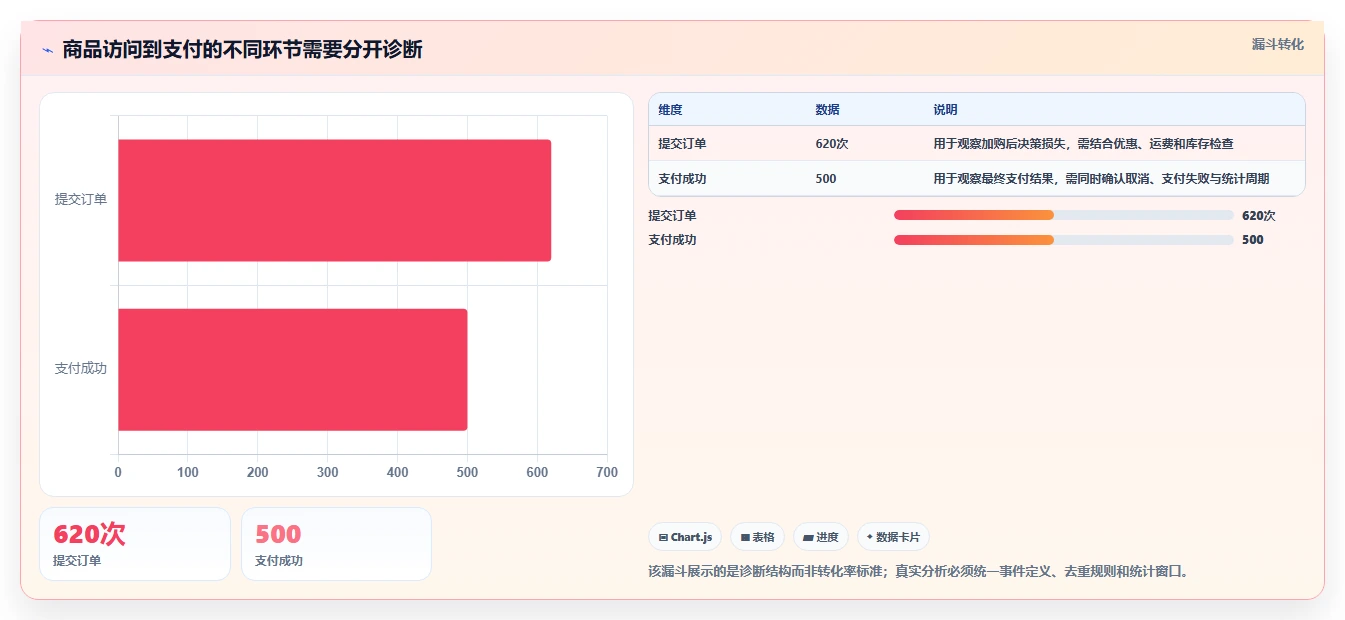Click the Chart.js tag chip

pos(685,537)
